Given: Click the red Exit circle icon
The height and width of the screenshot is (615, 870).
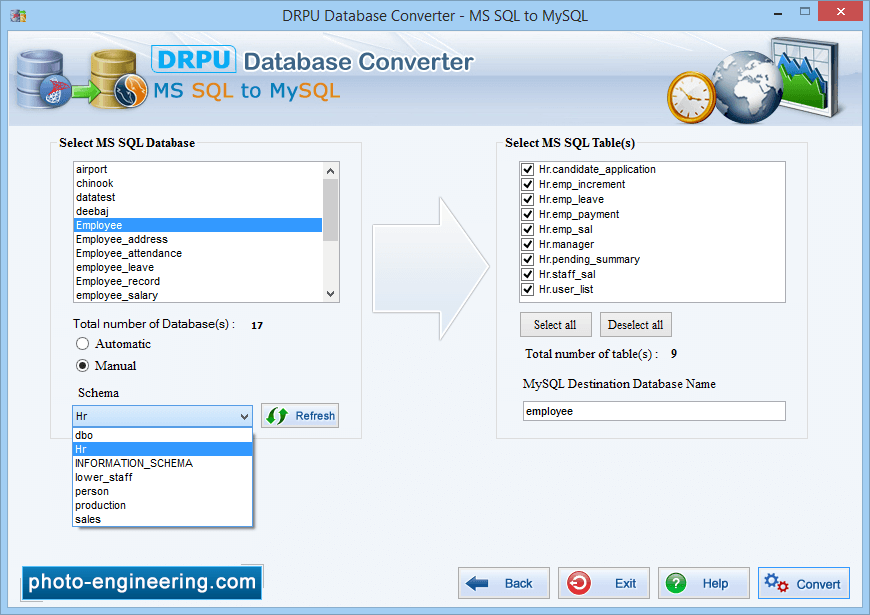Looking at the screenshot, I should [579, 583].
